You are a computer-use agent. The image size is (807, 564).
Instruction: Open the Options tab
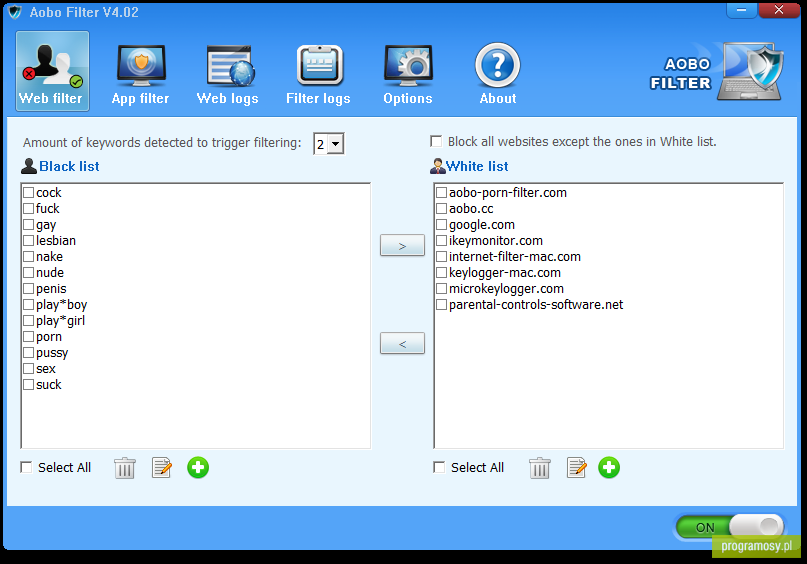(x=408, y=75)
